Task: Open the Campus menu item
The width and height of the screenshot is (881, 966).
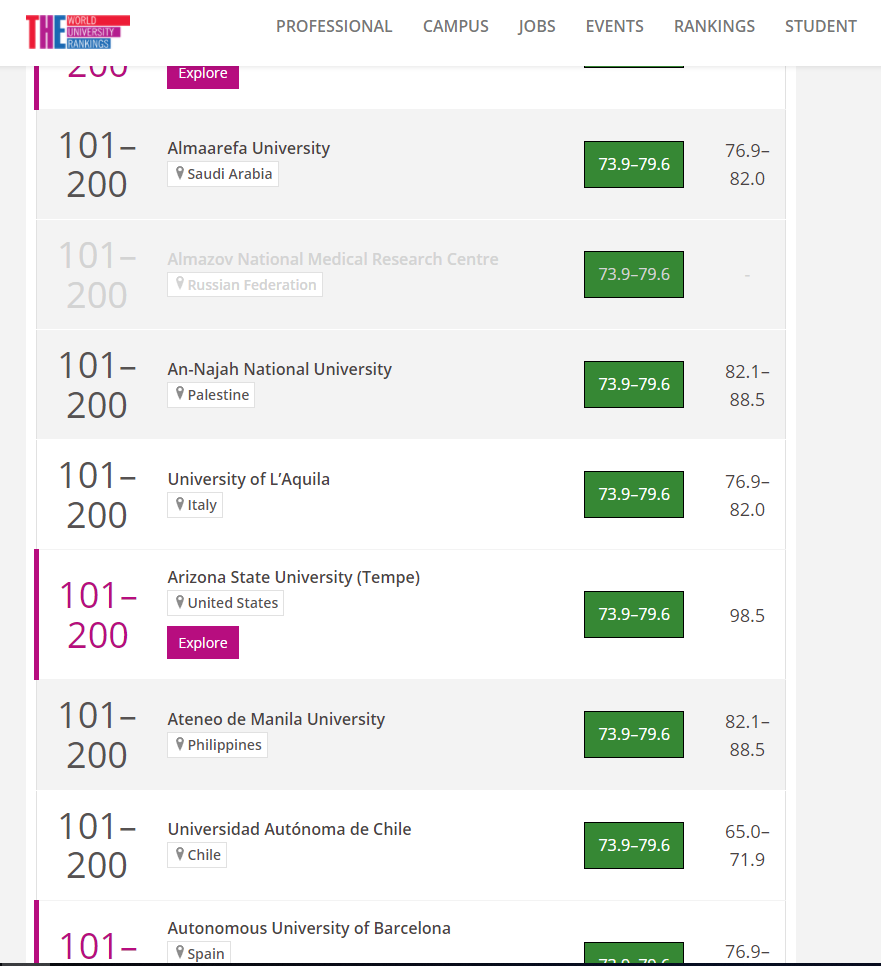Action: point(456,27)
